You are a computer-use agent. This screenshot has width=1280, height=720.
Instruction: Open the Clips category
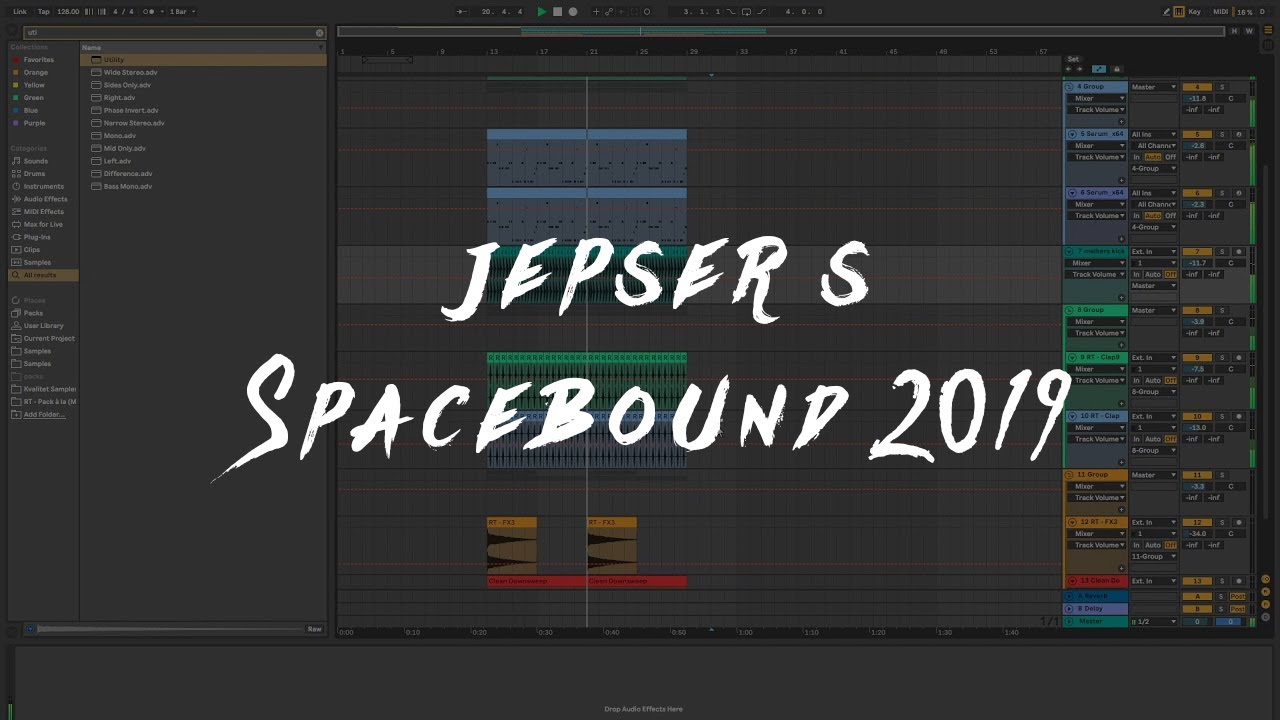pyautogui.click(x=32, y=250)
